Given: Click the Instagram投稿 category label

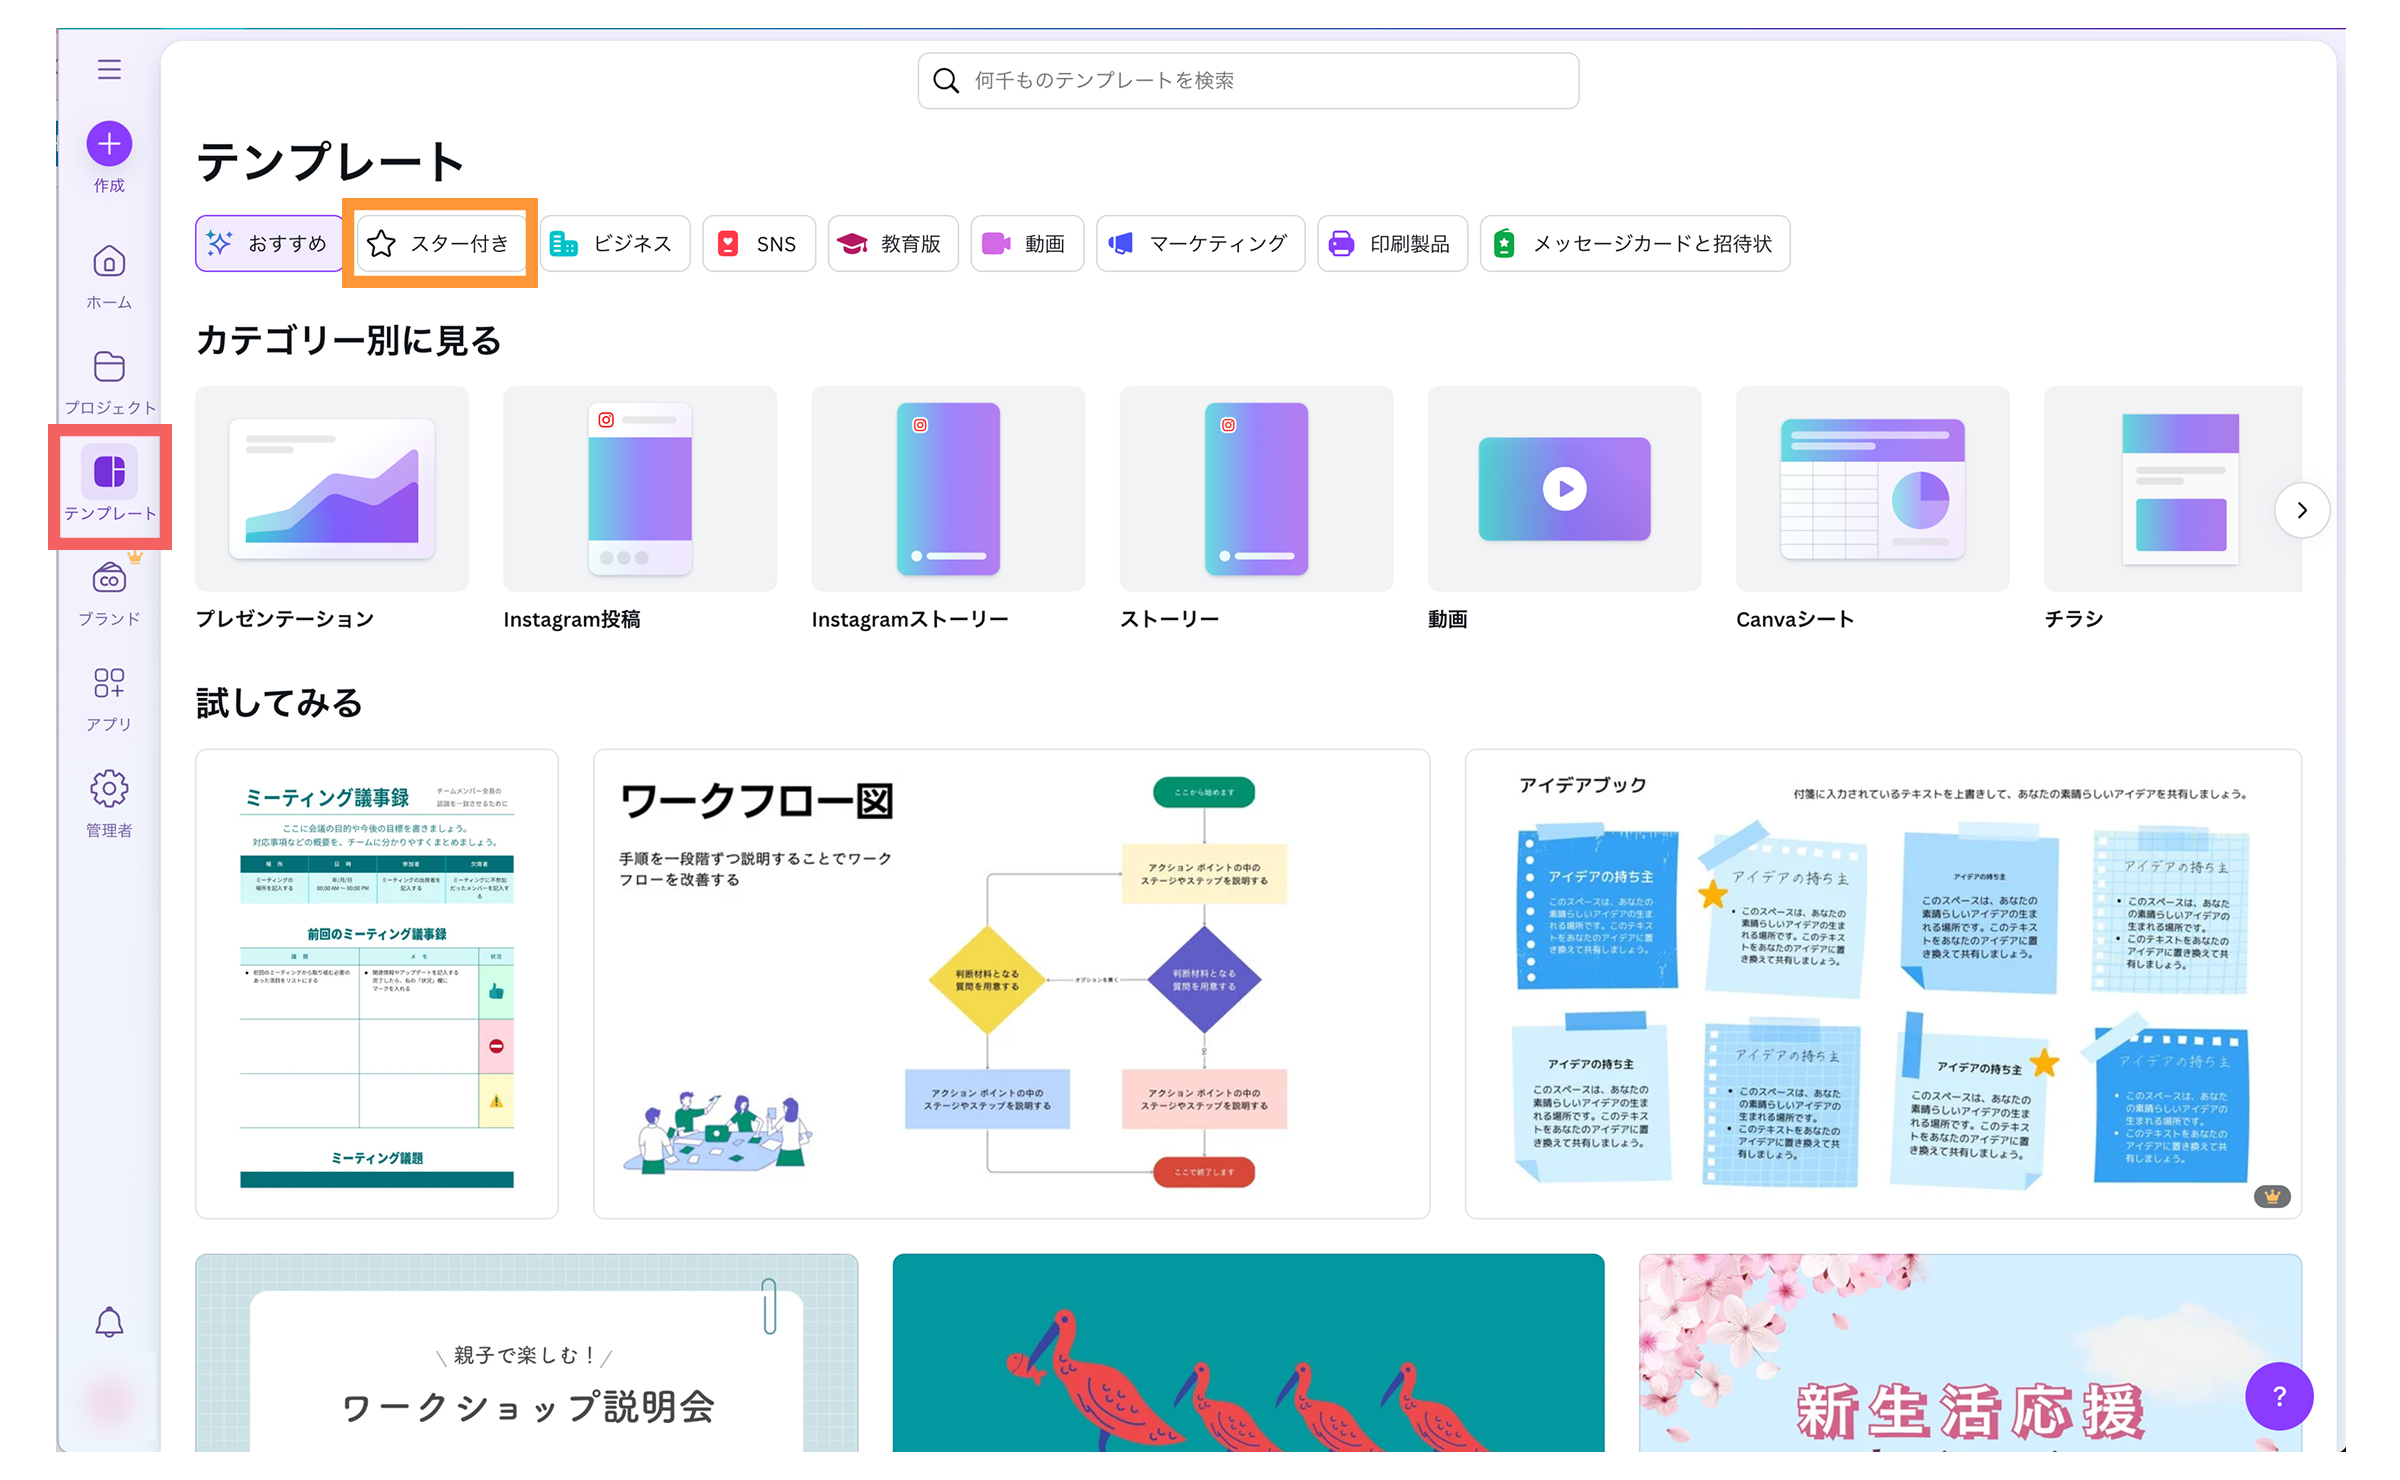Looking at the screenshot, I should [572, 619].
